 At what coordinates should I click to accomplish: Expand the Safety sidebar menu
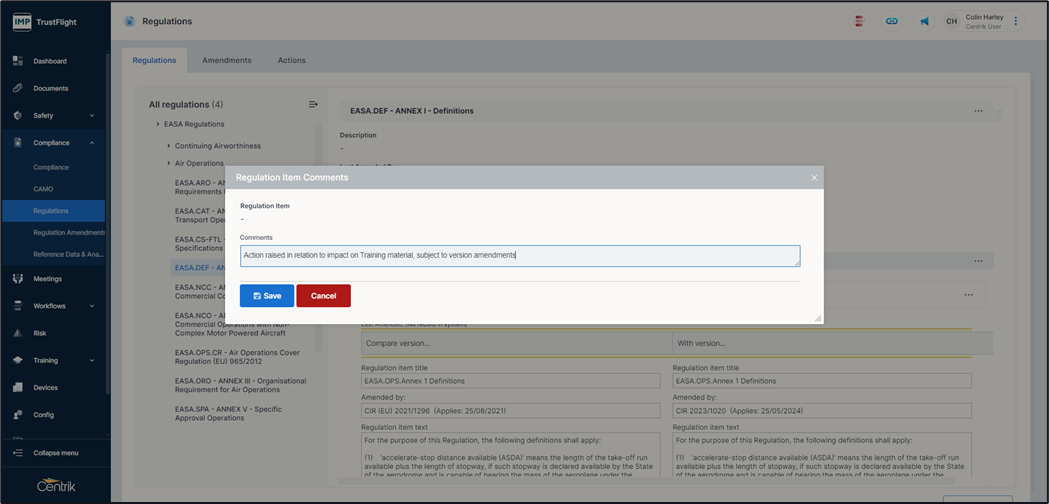[x=92, y=116]
